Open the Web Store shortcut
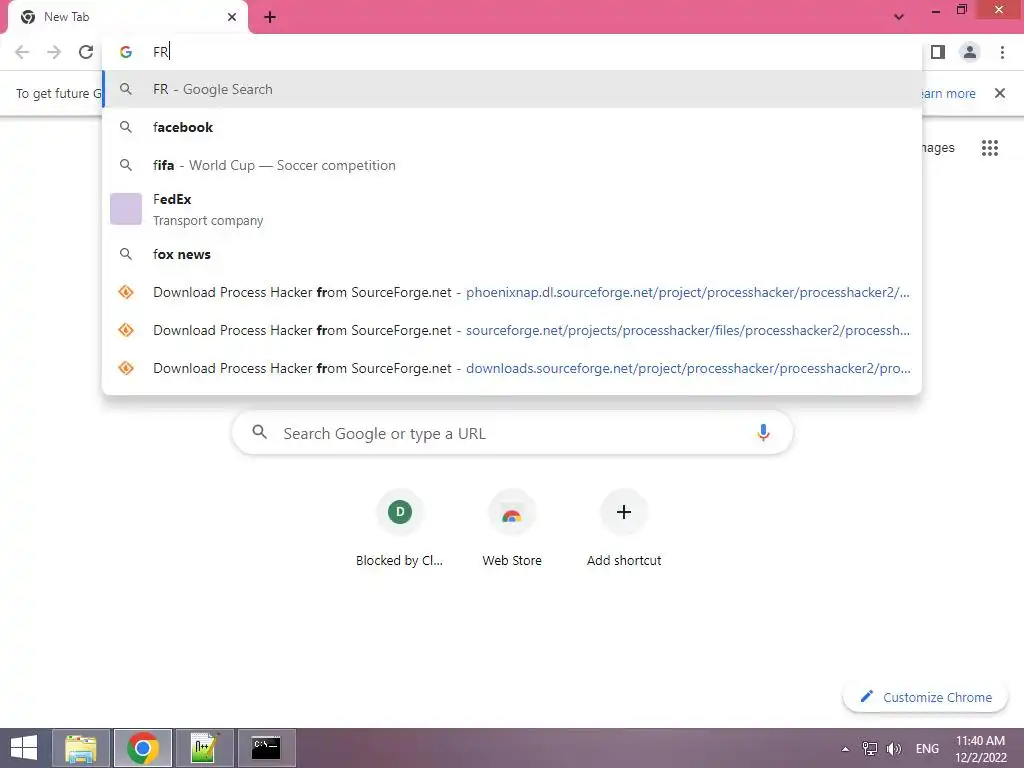 coord(512,530)
